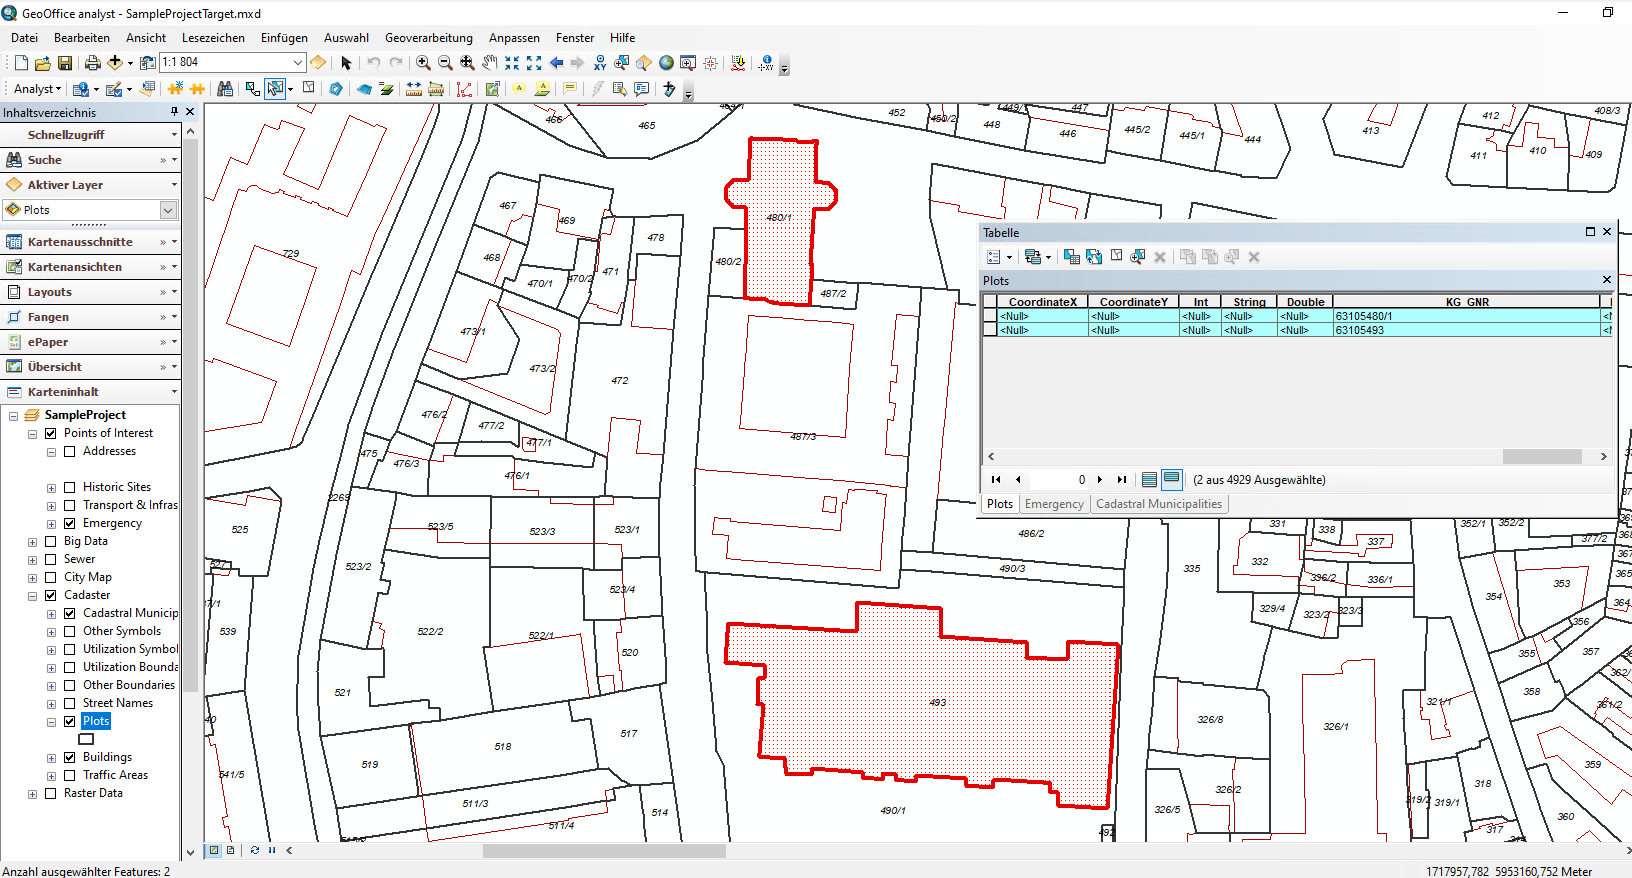Expand the Raster Data group
Viewport: 1632px width, 878px height.
click(x=32, y=794)
